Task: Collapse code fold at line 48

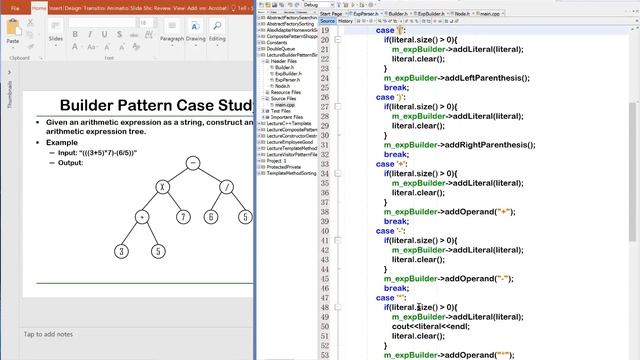Action: tap(338, 307)
